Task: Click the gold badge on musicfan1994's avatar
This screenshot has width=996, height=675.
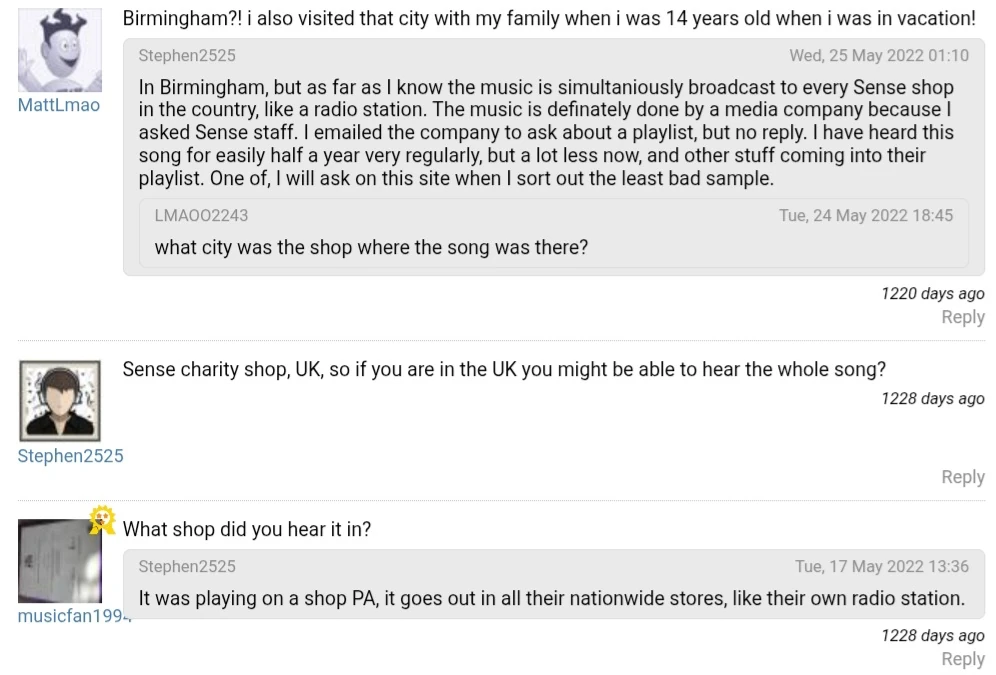Action: (101, 519)
